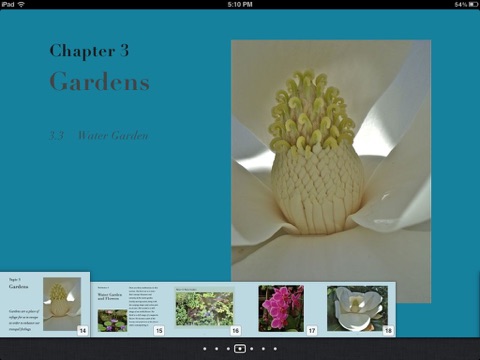Image resolution: width=480 pixels, height=360 pixels.
Task: Open page 17 pink orchid thumbnail
Action: pyautogui.click(x=281, y=309)
